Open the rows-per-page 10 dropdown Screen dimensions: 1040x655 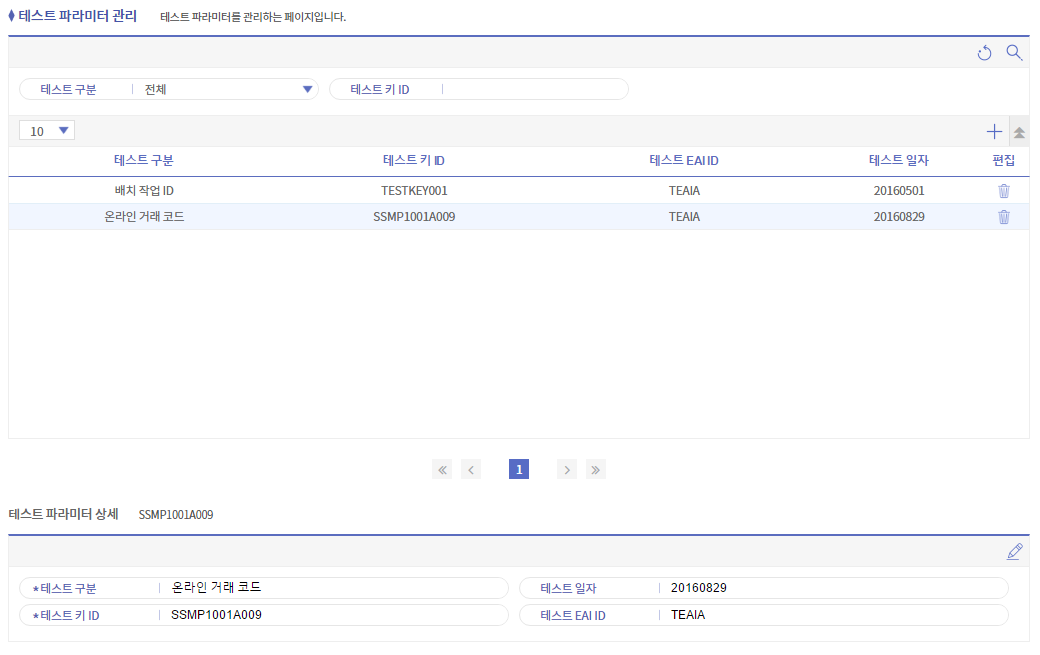click(x=47, y=131)
